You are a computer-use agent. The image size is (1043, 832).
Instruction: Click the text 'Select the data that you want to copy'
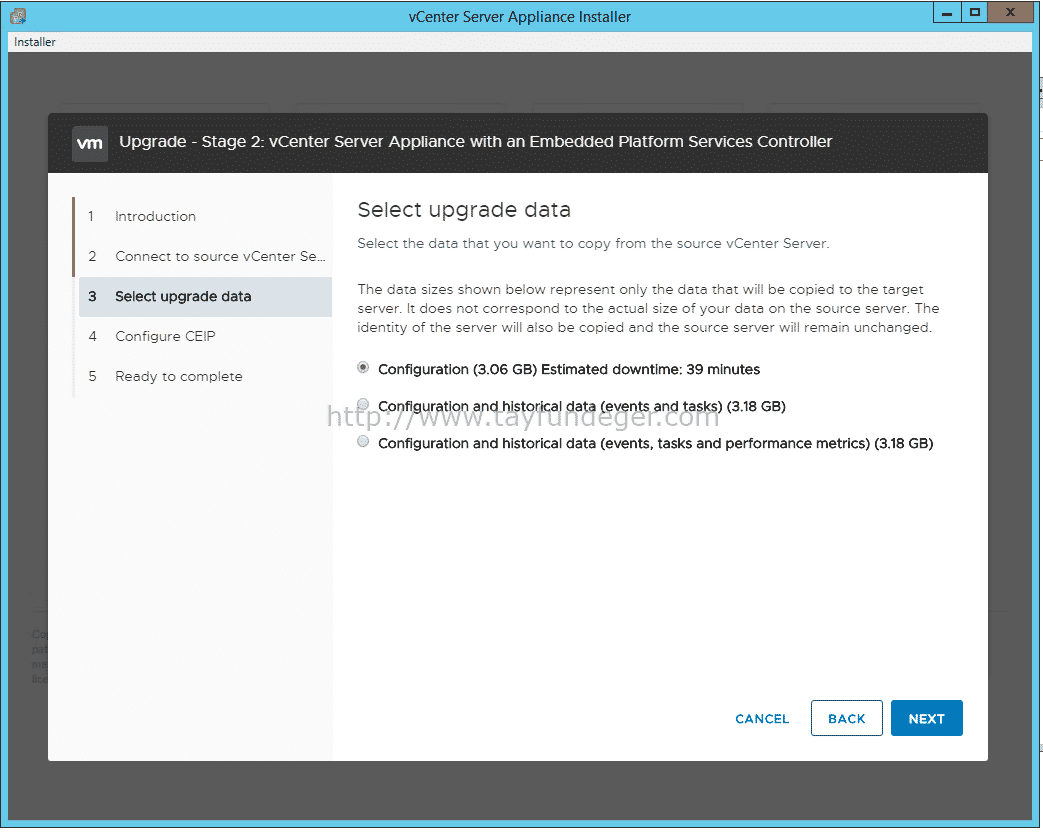point(484,243)
